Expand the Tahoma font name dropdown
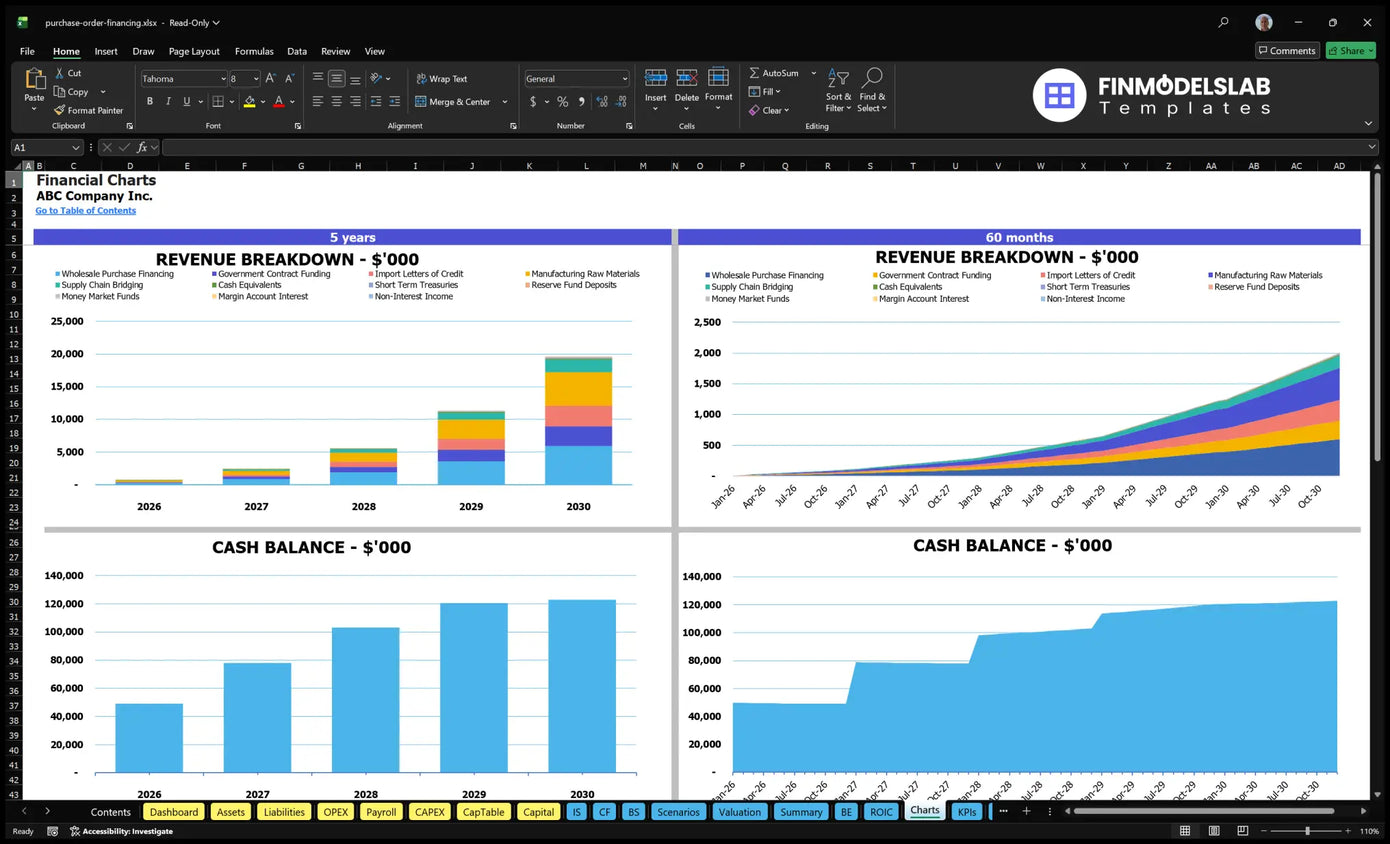The width and height of the screenshot is (1390, 844). [x=222, y=79]
